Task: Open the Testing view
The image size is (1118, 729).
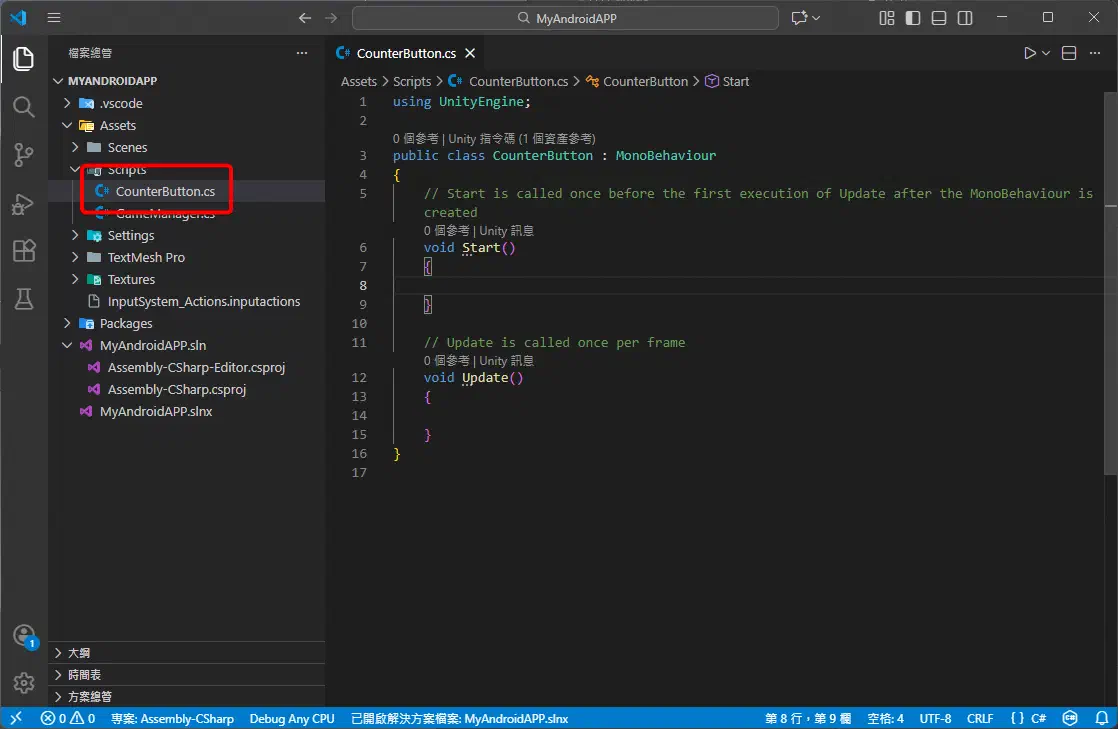Action: (x=23, y=299)
